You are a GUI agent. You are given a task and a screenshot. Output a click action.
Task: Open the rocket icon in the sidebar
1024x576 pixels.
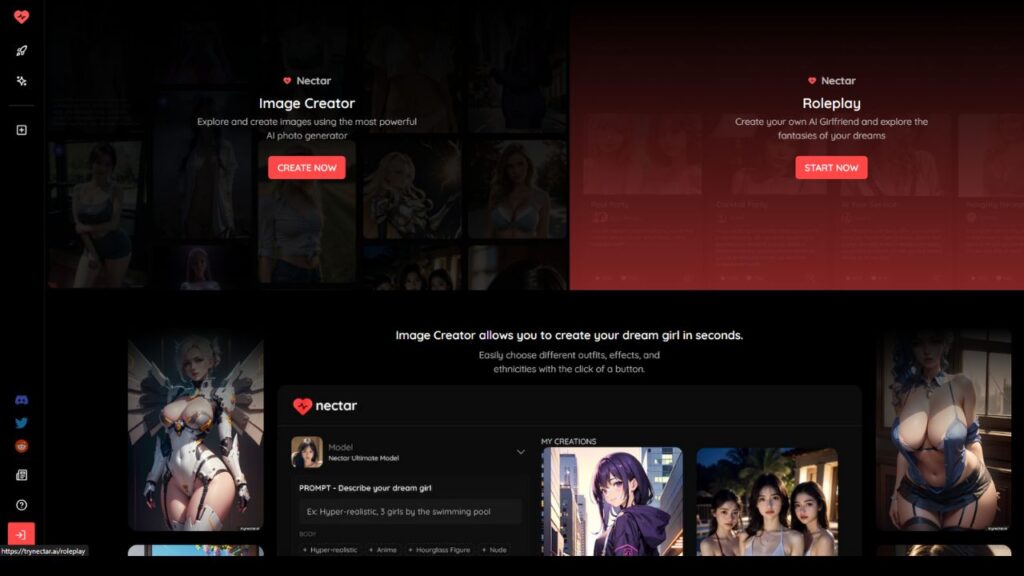[x=22, y=51]
